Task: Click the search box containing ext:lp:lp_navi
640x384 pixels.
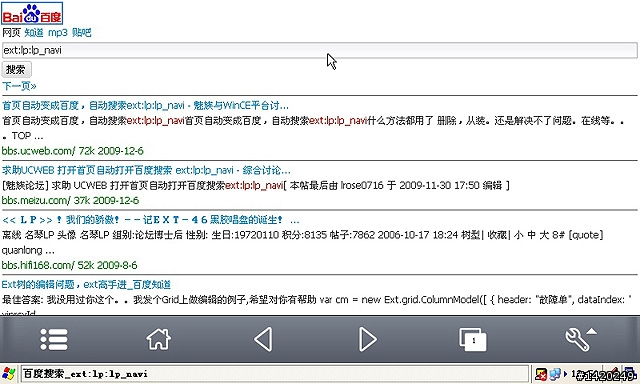Action: (320, 50)
